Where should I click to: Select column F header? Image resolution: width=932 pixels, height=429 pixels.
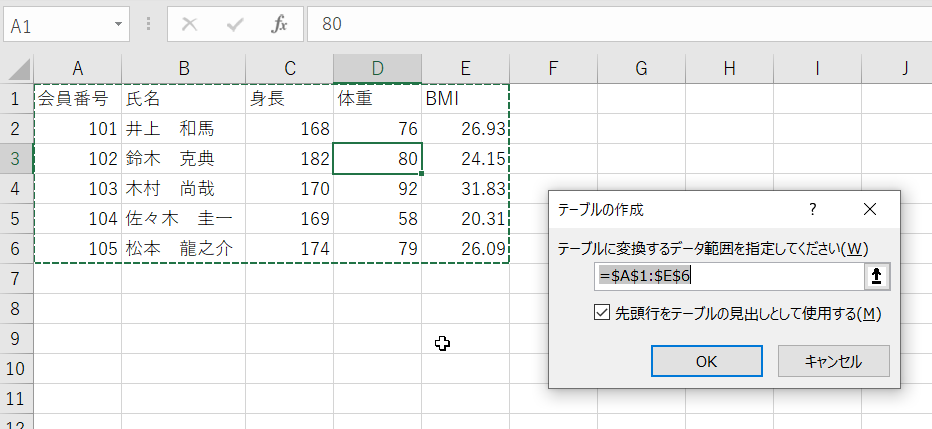553,69
